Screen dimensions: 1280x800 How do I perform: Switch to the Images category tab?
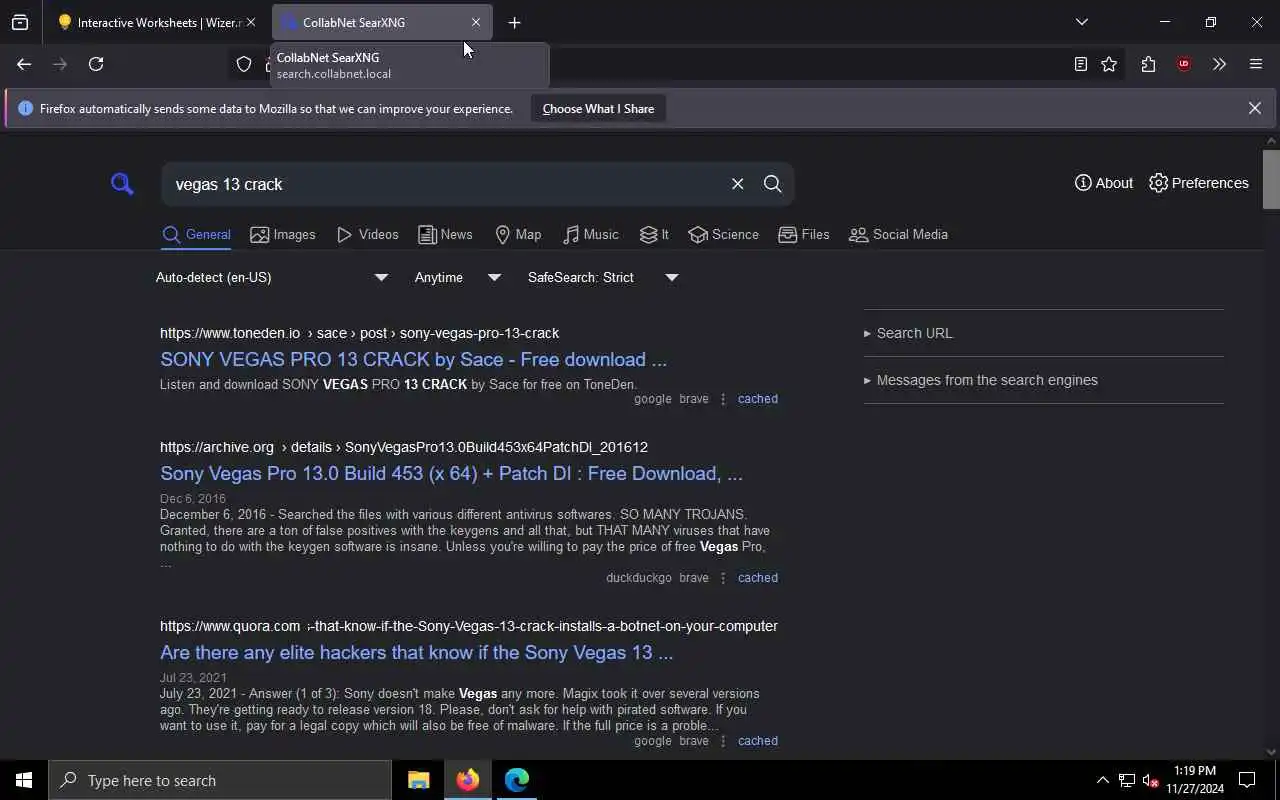(x=283, y=234)
